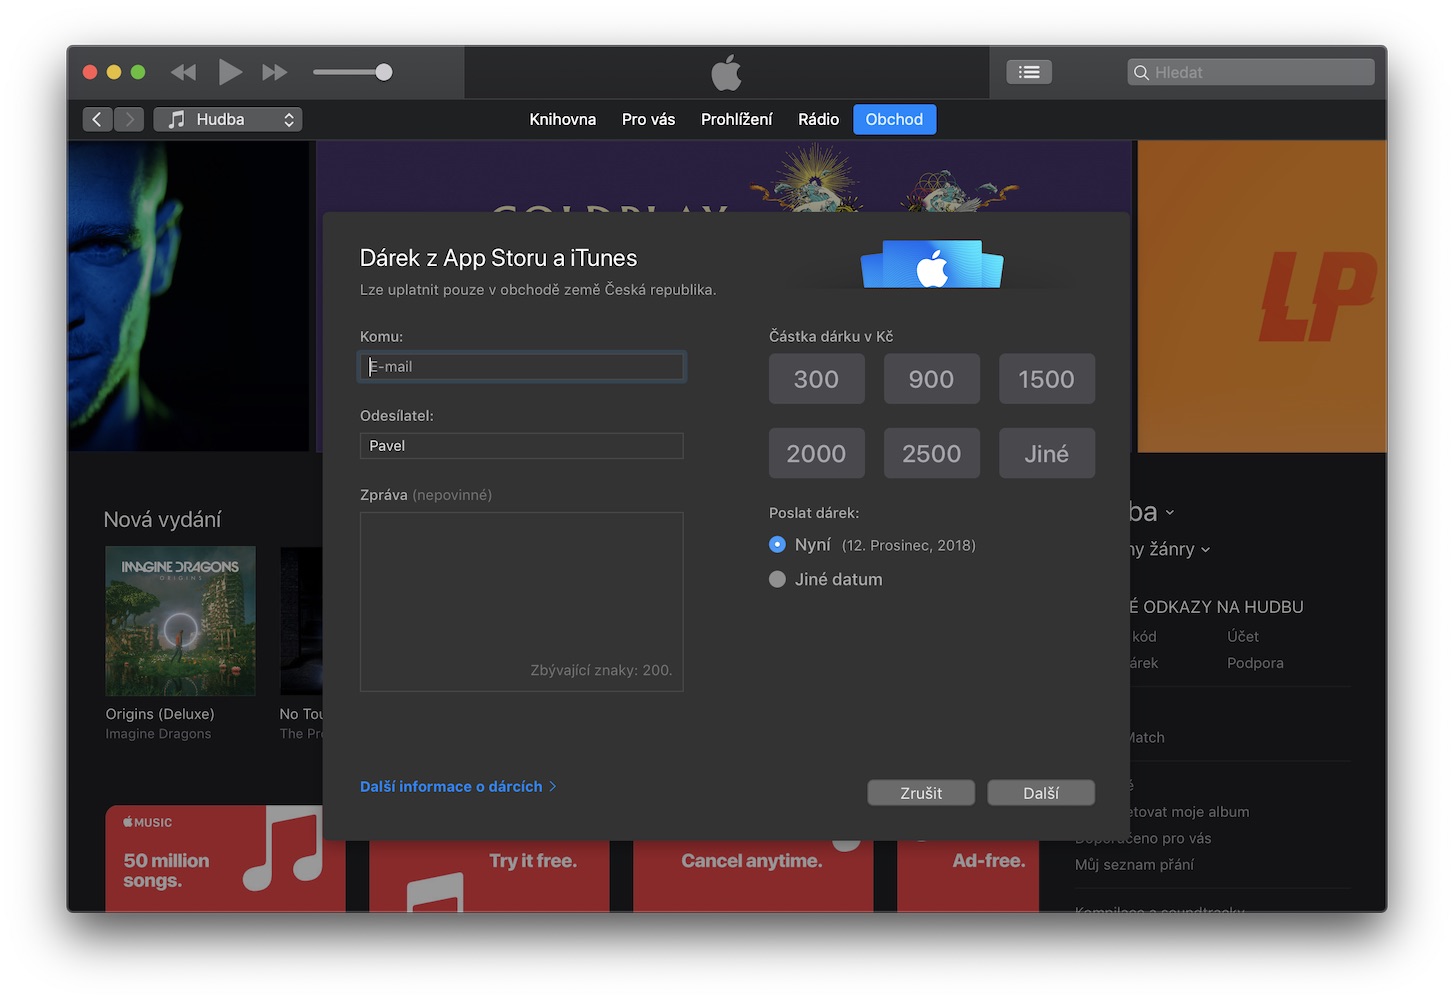
Task: Choose the Jiné custom amount
Action: click(x=1046, y=453)
